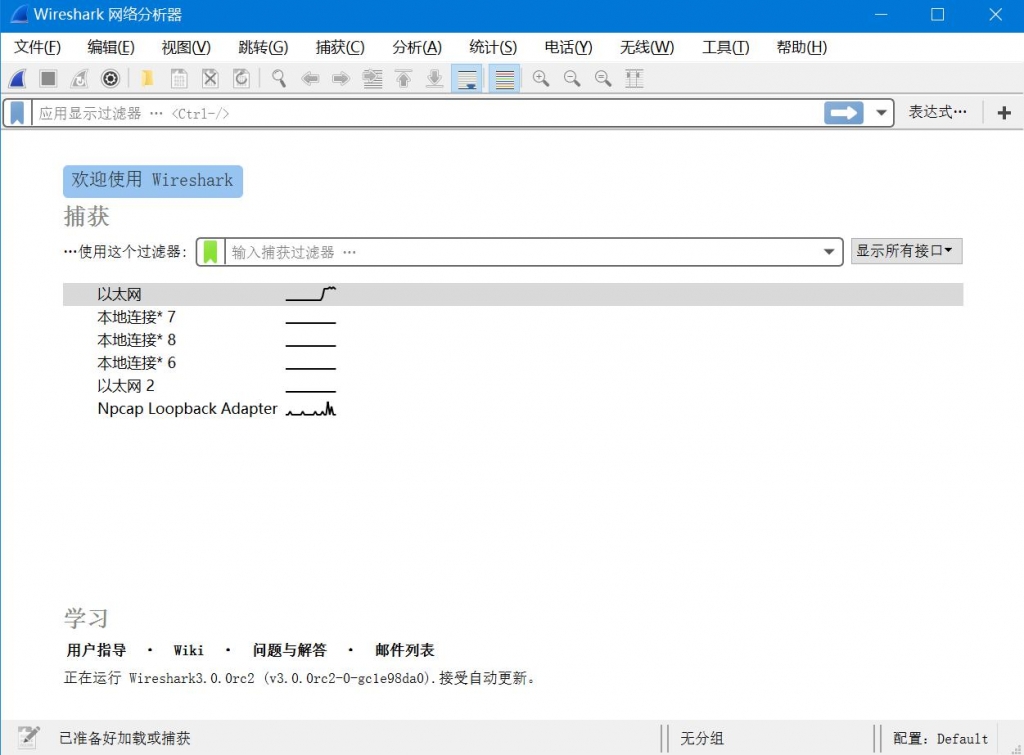This screenshot has height=755, width=1024.
Task: Open the 文件(F) menu
Action: [37, 47]
